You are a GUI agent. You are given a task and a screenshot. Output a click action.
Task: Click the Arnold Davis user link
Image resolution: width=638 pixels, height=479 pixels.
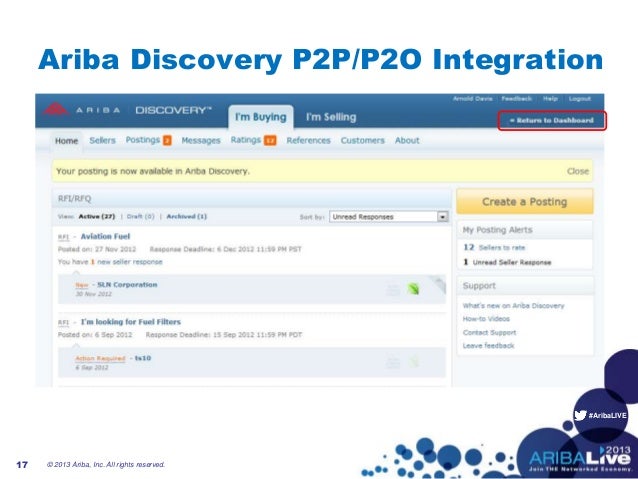473,99
